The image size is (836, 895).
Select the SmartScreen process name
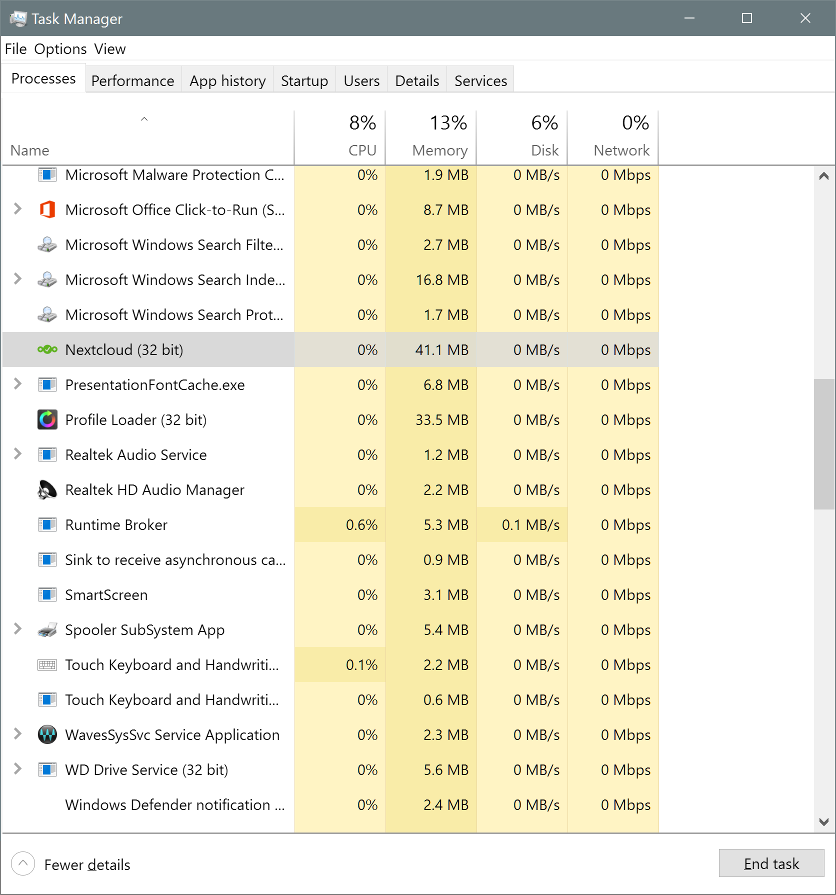[106, 595]
